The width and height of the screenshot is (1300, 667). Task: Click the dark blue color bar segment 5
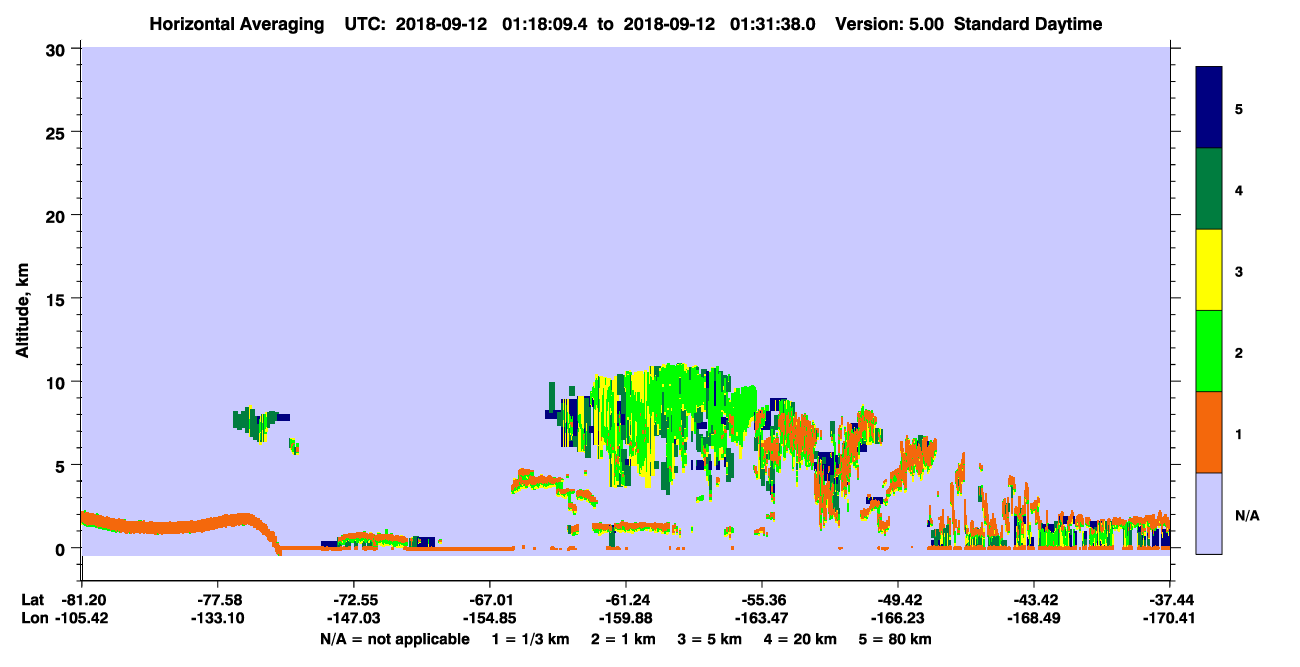pyautogui.click(x=1209, y=108)
